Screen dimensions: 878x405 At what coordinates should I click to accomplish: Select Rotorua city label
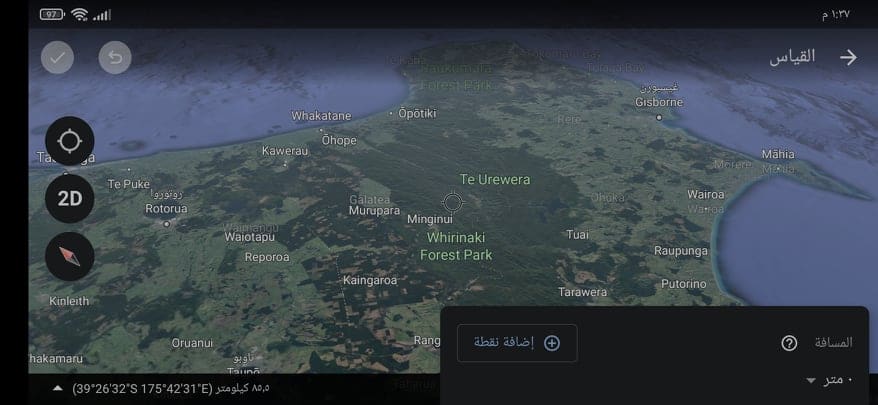pos(166,208)
